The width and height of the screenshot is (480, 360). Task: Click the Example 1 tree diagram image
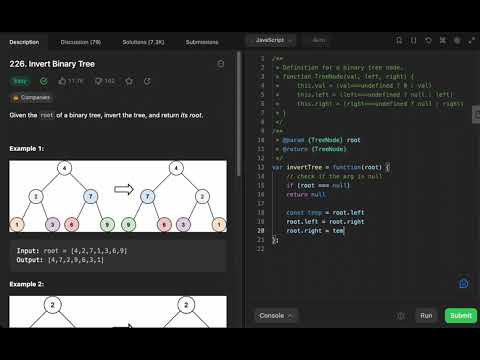pyautogui.click(x=118, y=196)
